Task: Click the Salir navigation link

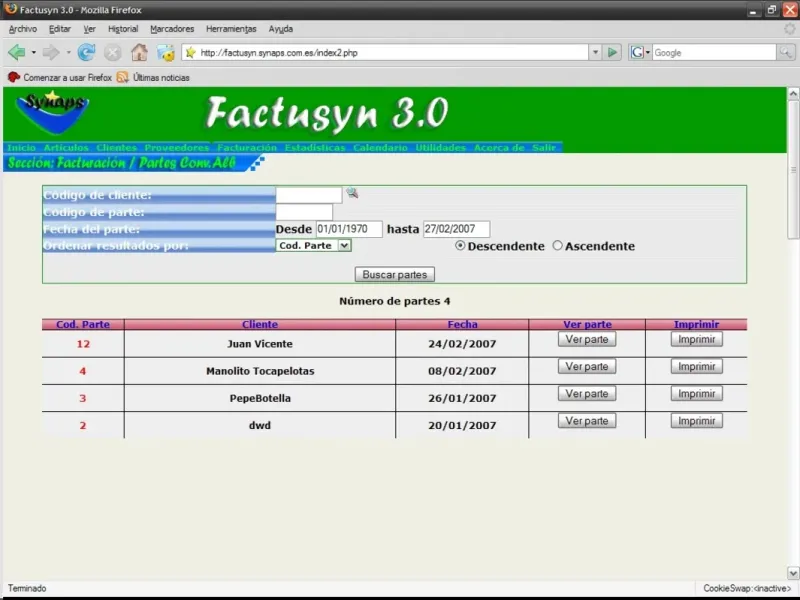Action: pos(544,147)
